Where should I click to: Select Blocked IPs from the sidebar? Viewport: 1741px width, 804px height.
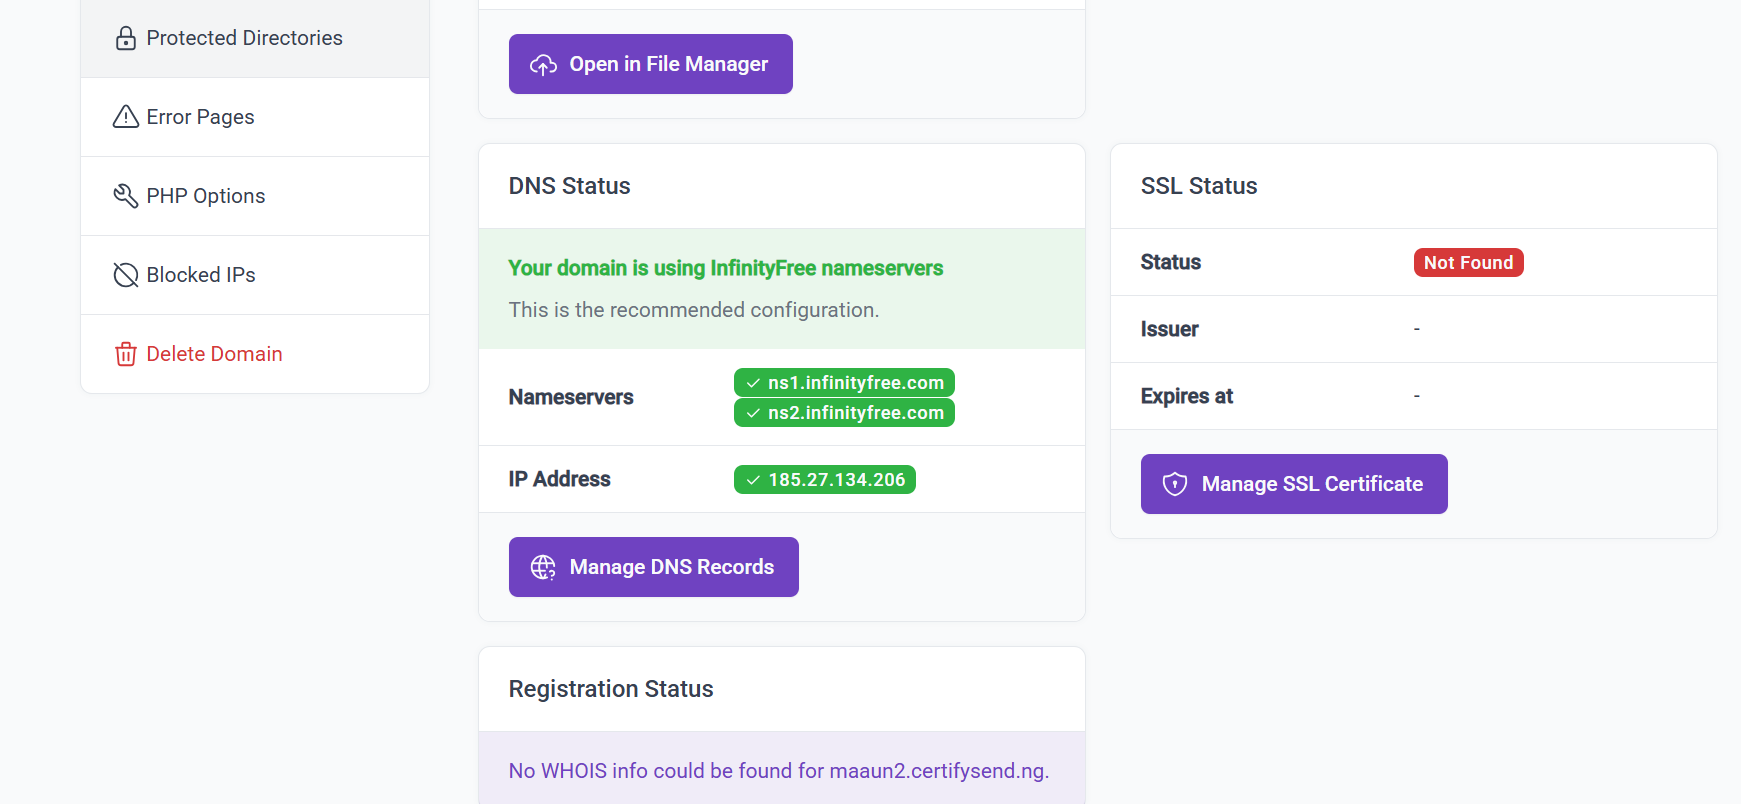pyautogui.click(x=201, y=275)
